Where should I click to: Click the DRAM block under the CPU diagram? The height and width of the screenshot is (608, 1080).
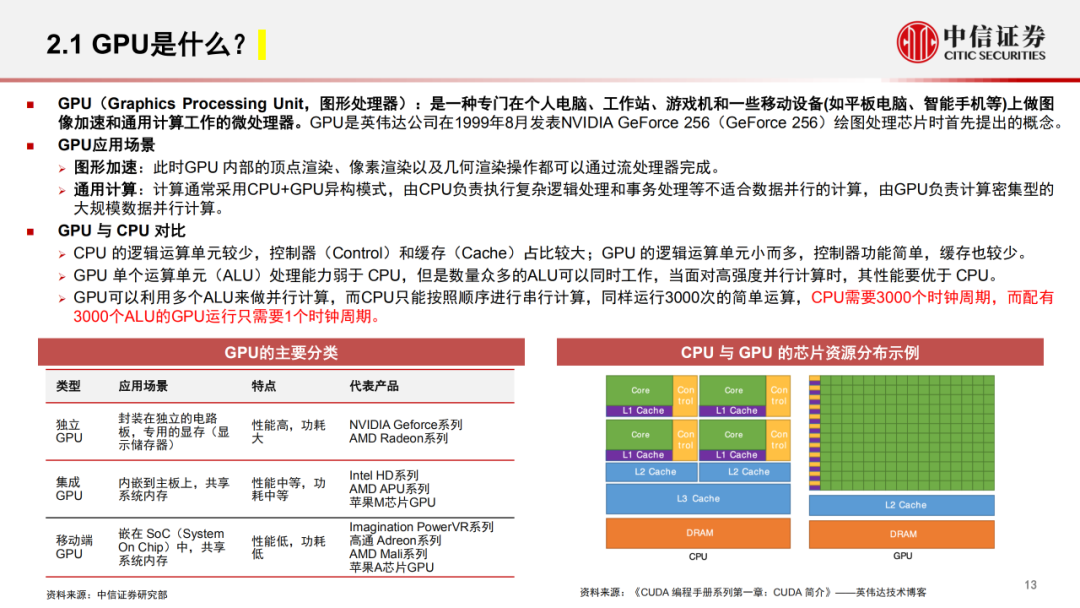[698, 534]
